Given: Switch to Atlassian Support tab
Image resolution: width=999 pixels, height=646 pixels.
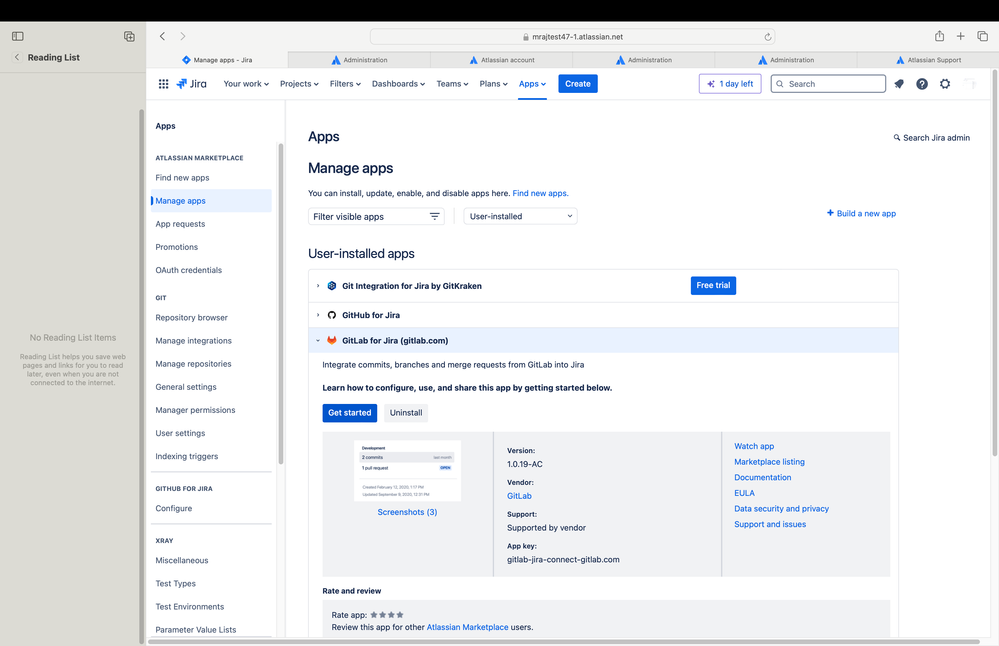Looking at the screenshot, I should click(928, 60).
